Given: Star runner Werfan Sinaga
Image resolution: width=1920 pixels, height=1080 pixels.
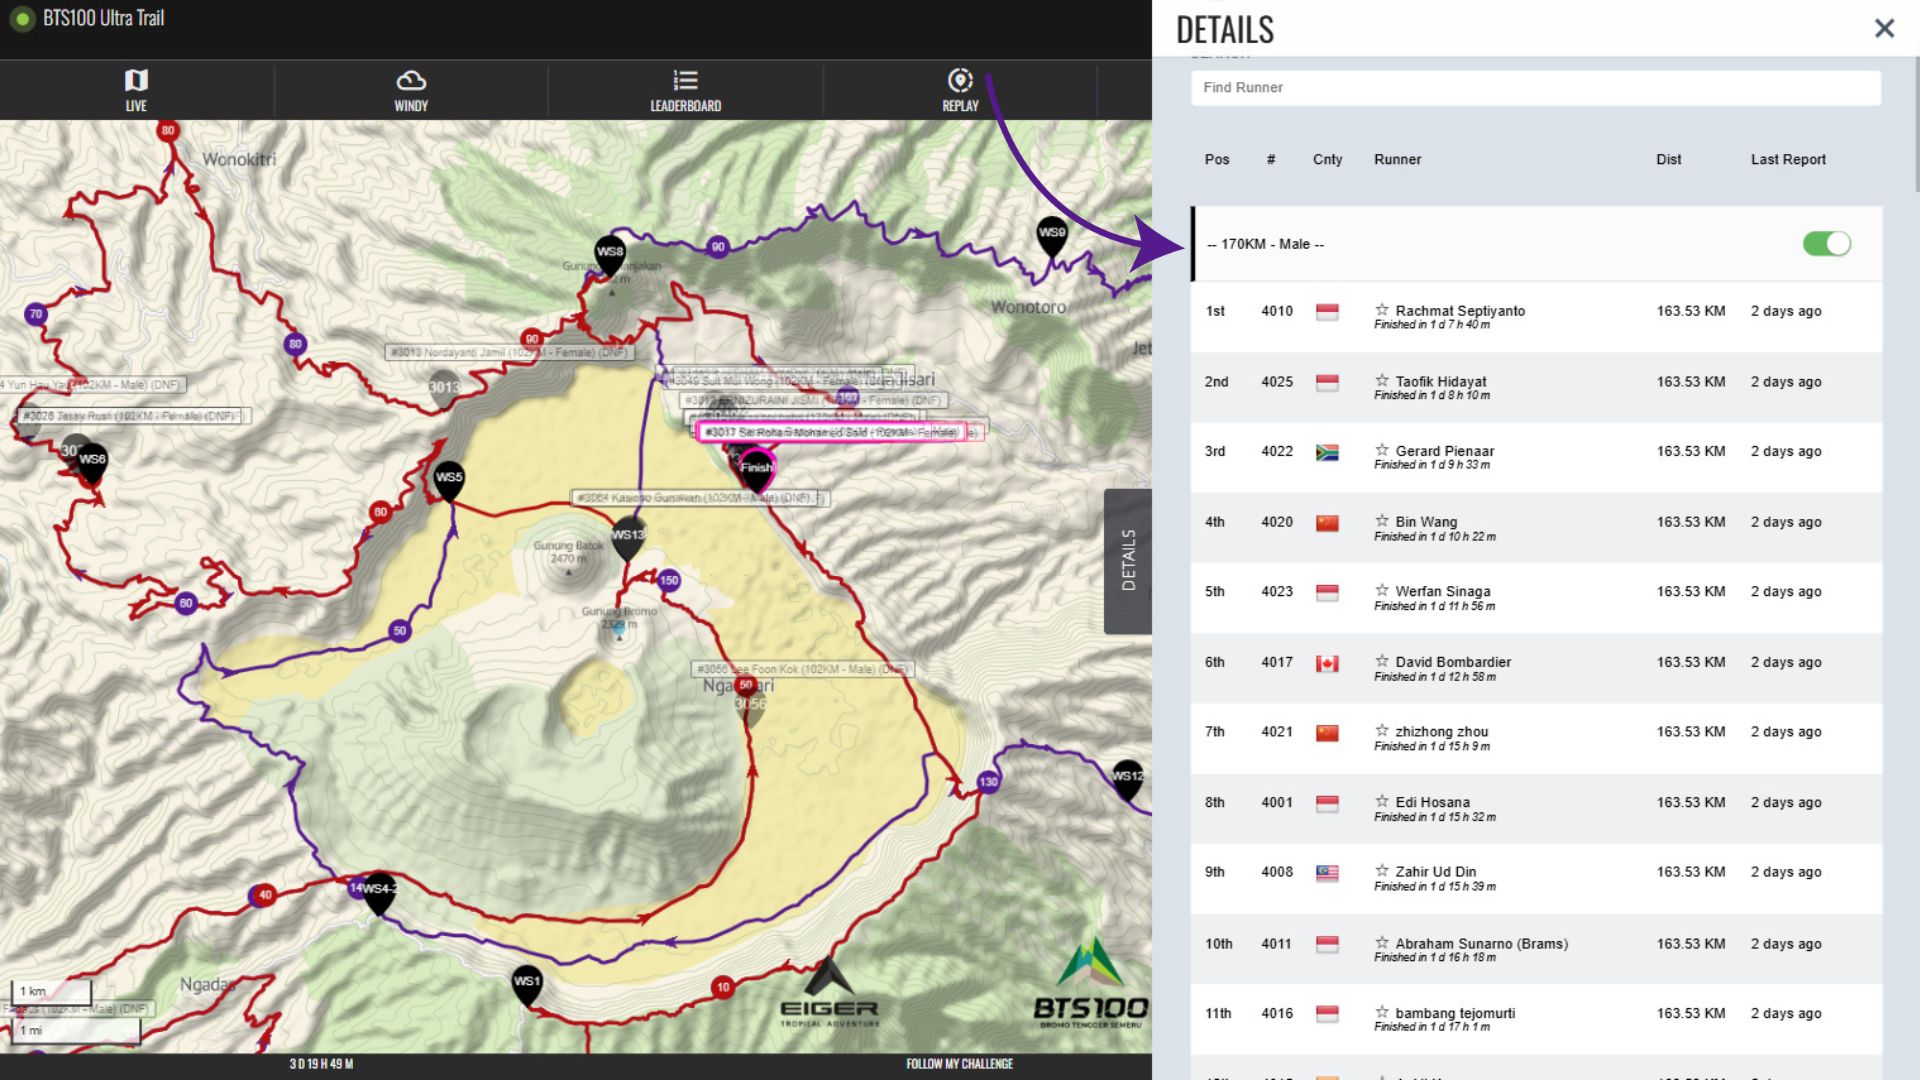Looking at the screenshot, I should [x=1382, y=590].
